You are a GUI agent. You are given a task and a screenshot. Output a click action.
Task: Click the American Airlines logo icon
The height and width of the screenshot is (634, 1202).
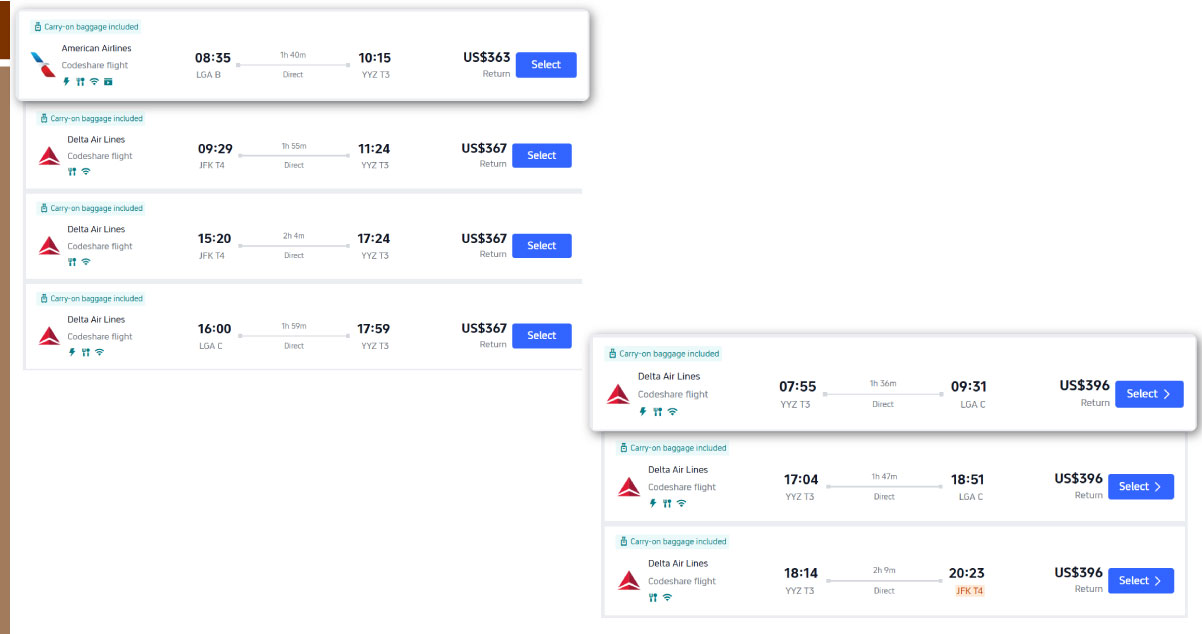(42, 65)
